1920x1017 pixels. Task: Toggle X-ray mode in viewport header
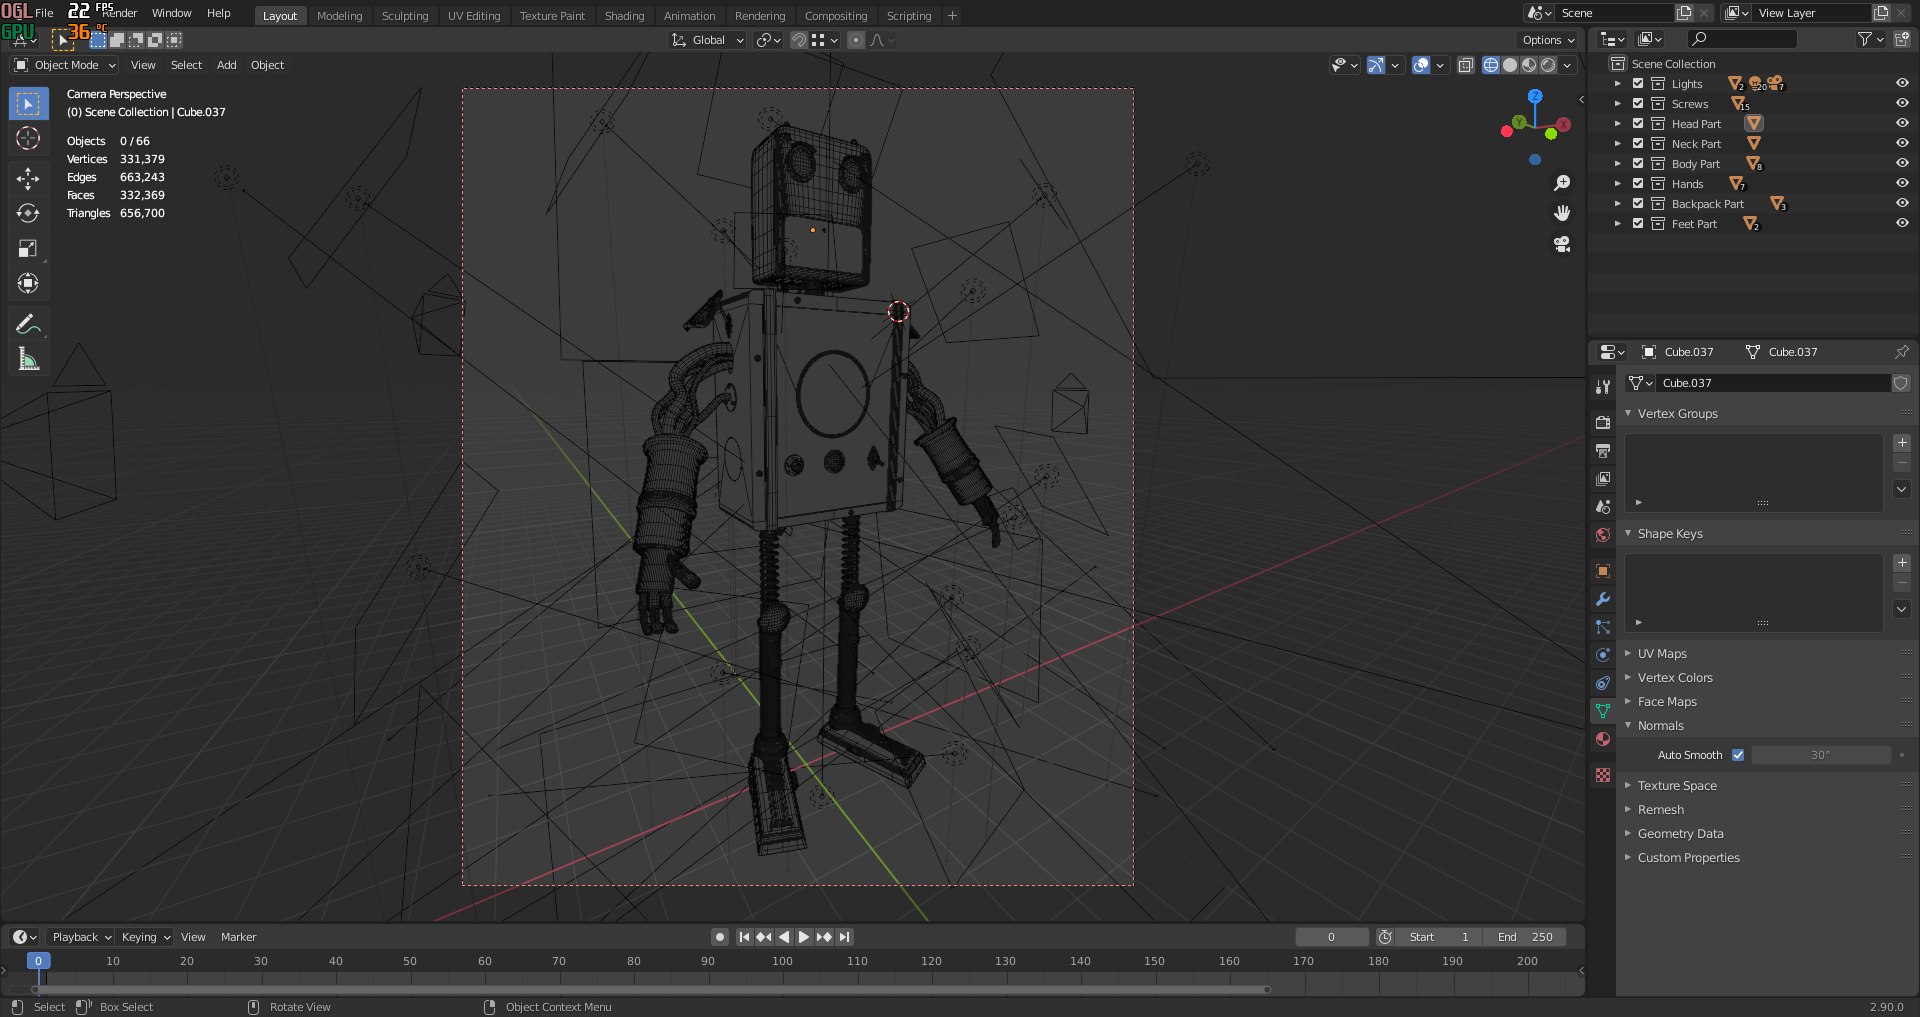coord(1465,65)
